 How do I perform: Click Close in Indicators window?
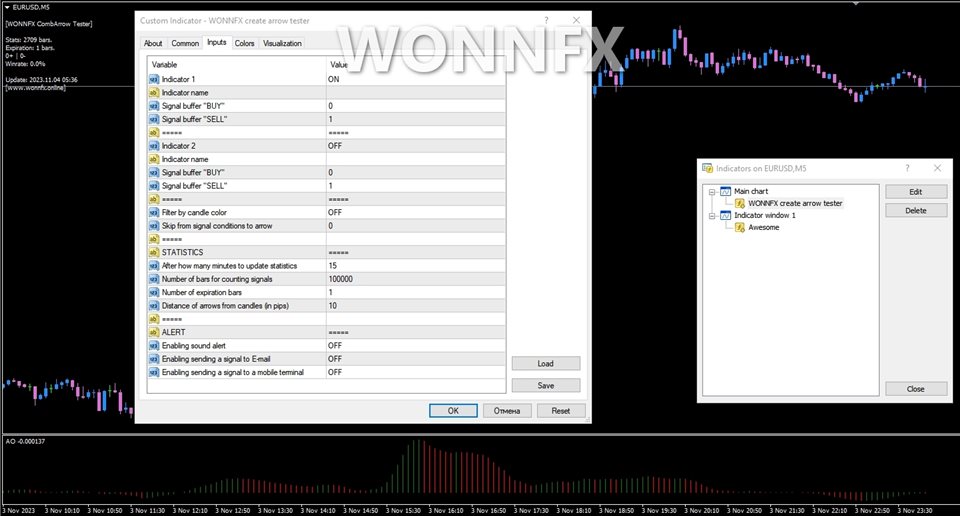coord(916,389)
